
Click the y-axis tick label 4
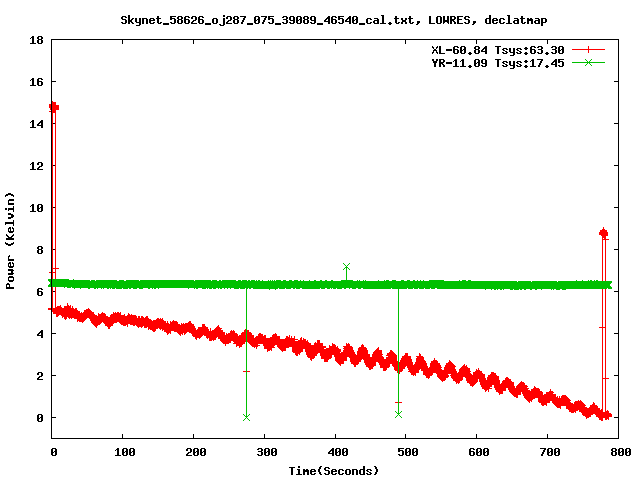[x=40, y=334]
